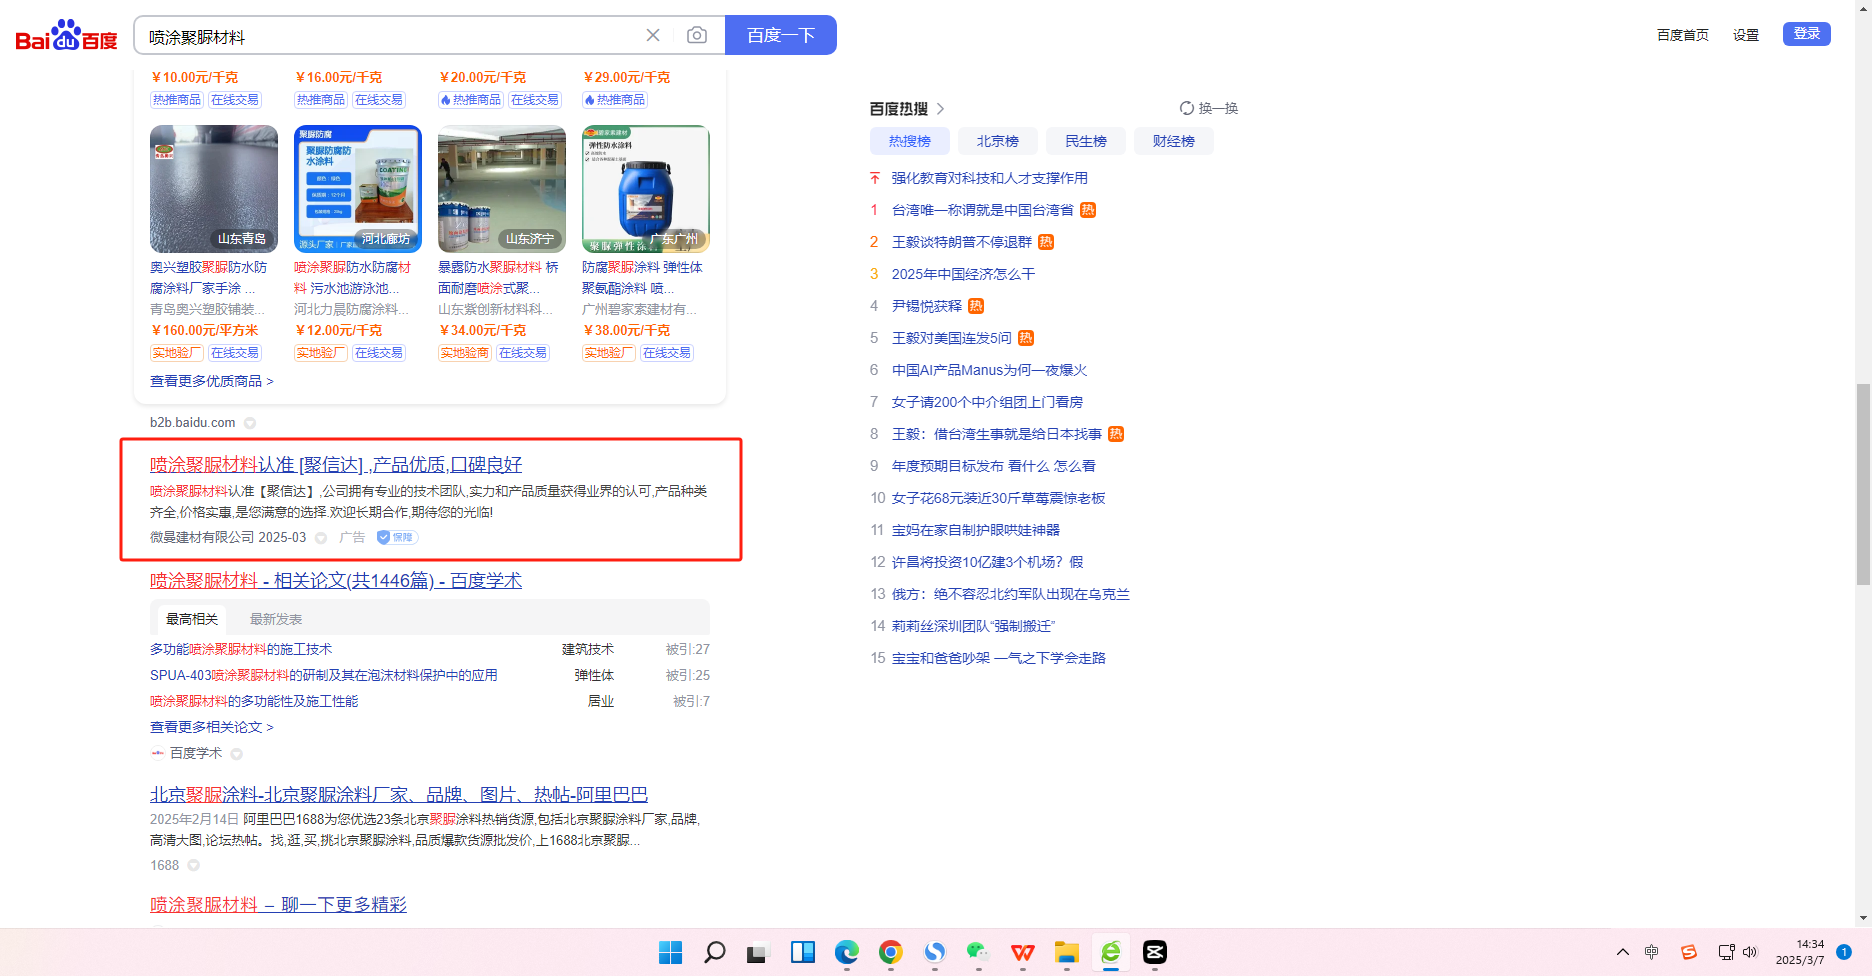This screenshot has height=976, width=1872.
Task: Open CapCut from the taskbar
Action: coord(1154,952)
